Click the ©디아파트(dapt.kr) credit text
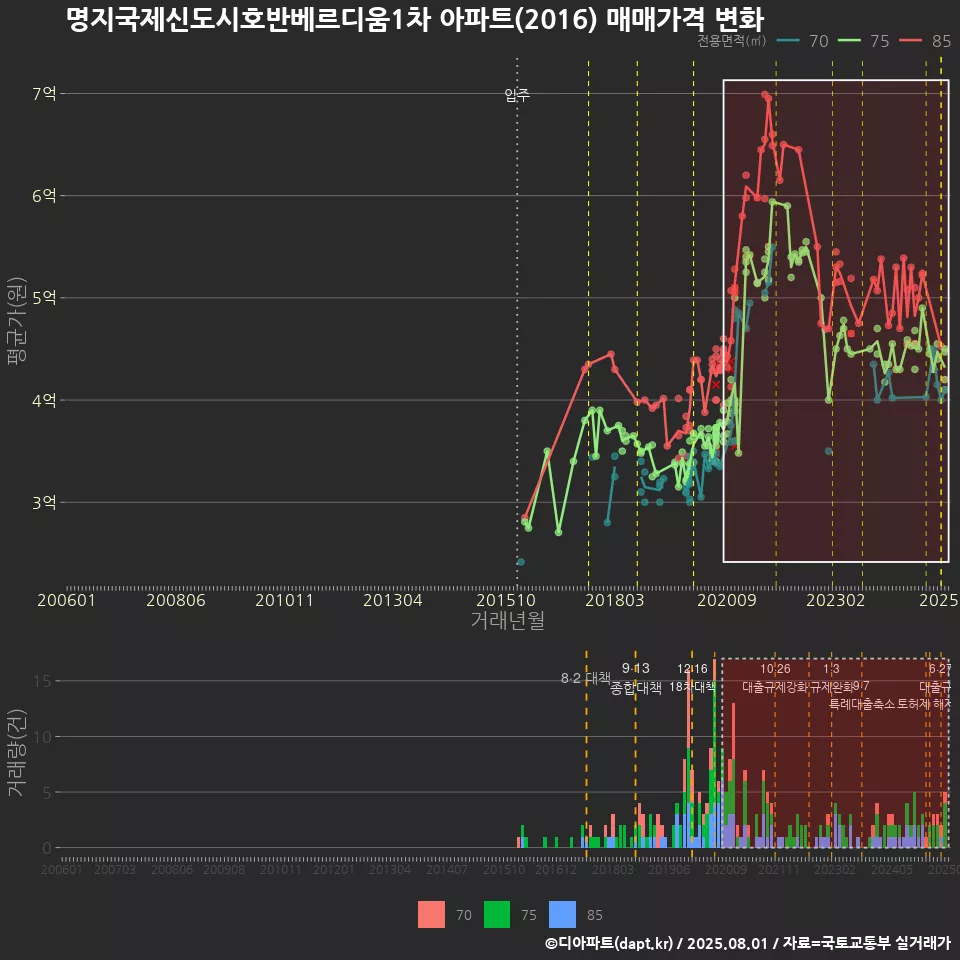Screen dimensions: 960x960 point(609,943)
